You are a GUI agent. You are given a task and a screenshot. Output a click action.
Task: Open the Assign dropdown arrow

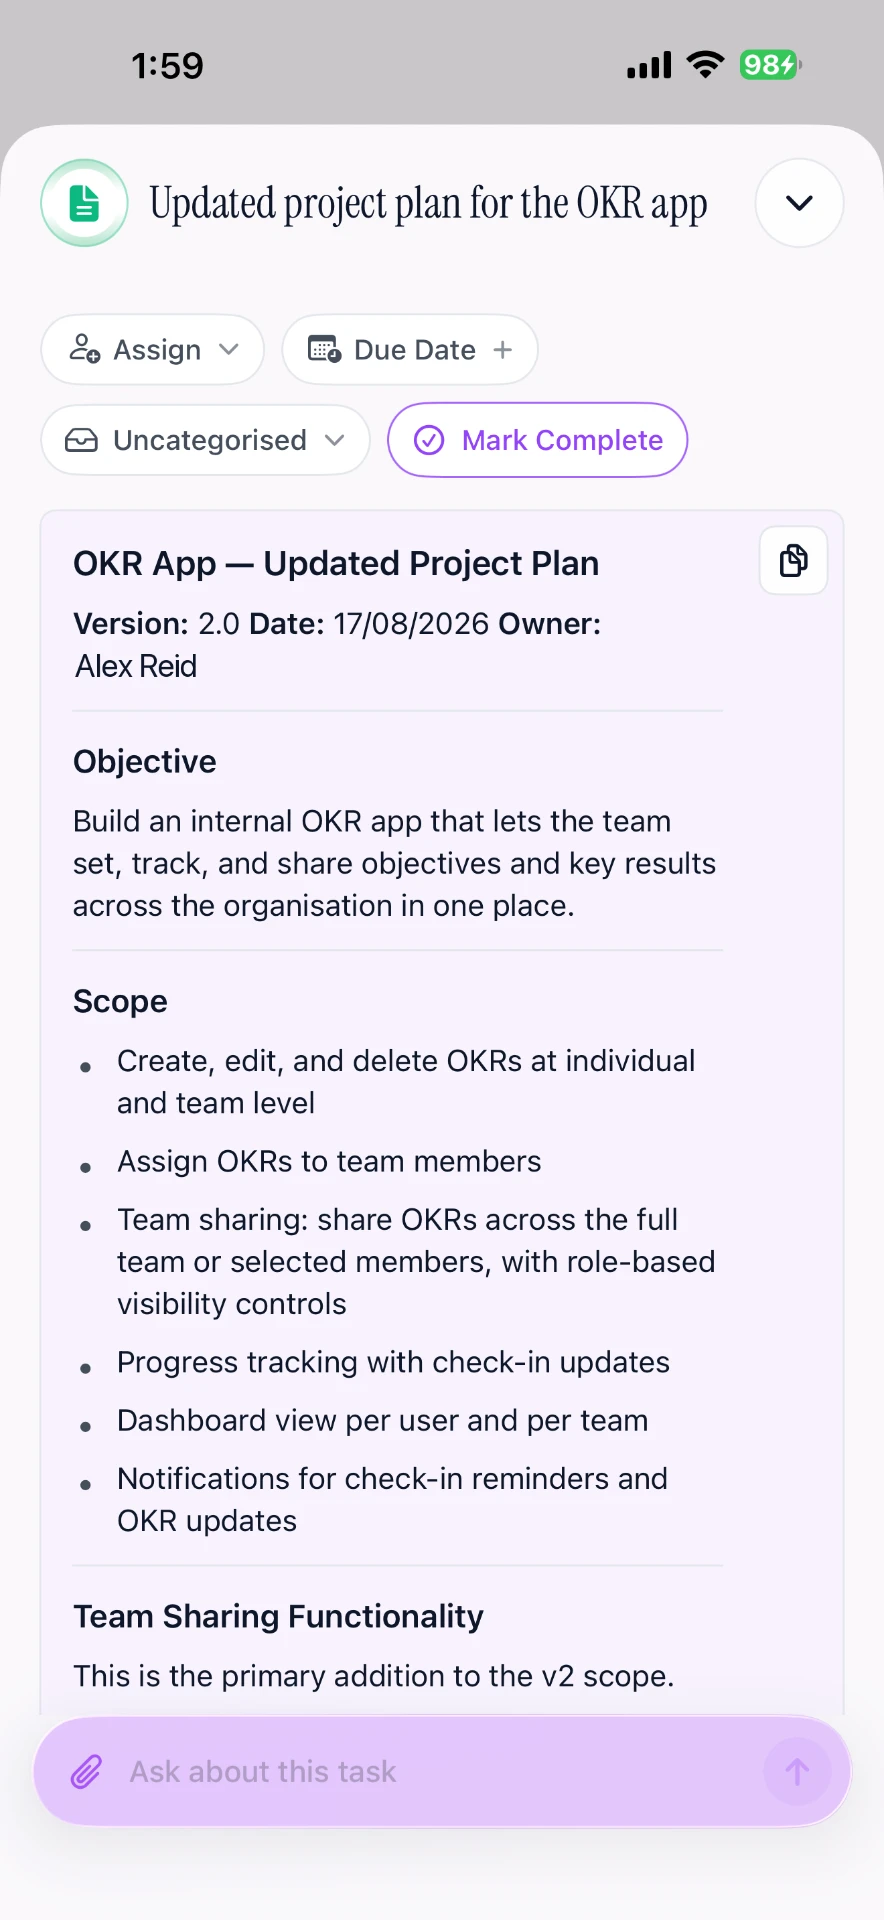(229, 349)
